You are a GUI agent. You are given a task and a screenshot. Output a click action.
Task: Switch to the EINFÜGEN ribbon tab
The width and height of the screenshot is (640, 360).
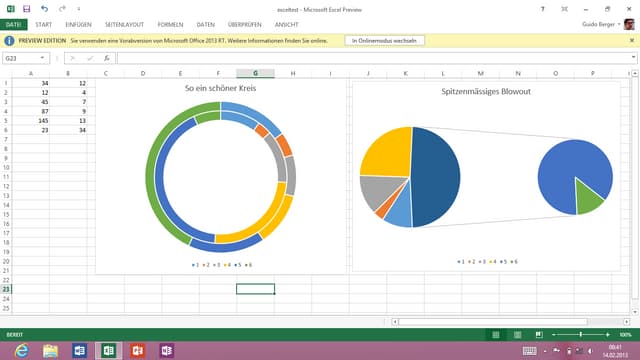point(78,24)
